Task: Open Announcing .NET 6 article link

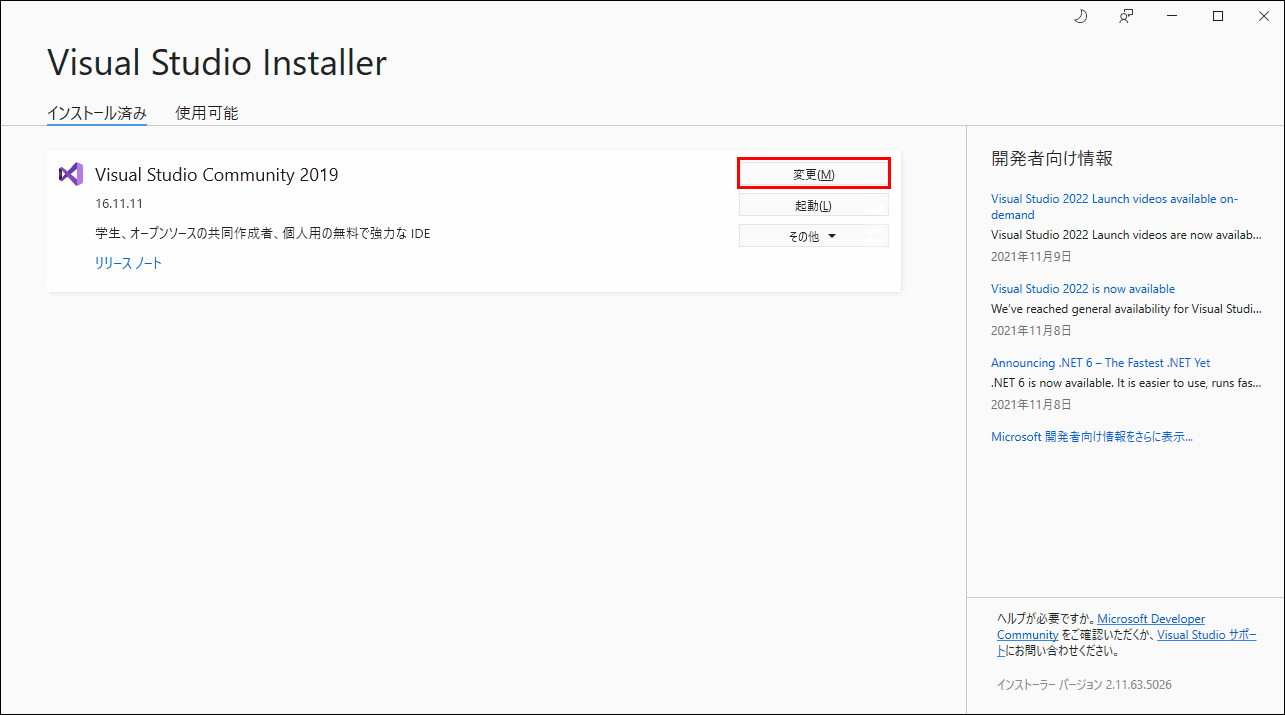Action: click(1101, 363)
